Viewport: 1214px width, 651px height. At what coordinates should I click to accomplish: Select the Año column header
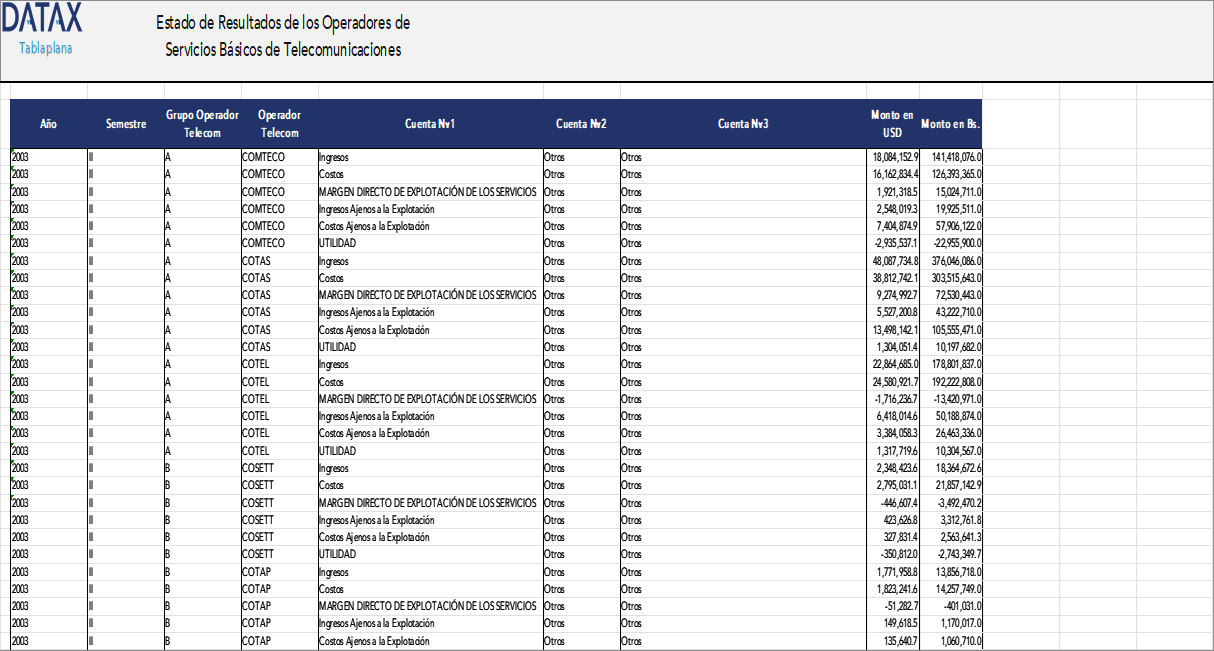tap(48, 124)
